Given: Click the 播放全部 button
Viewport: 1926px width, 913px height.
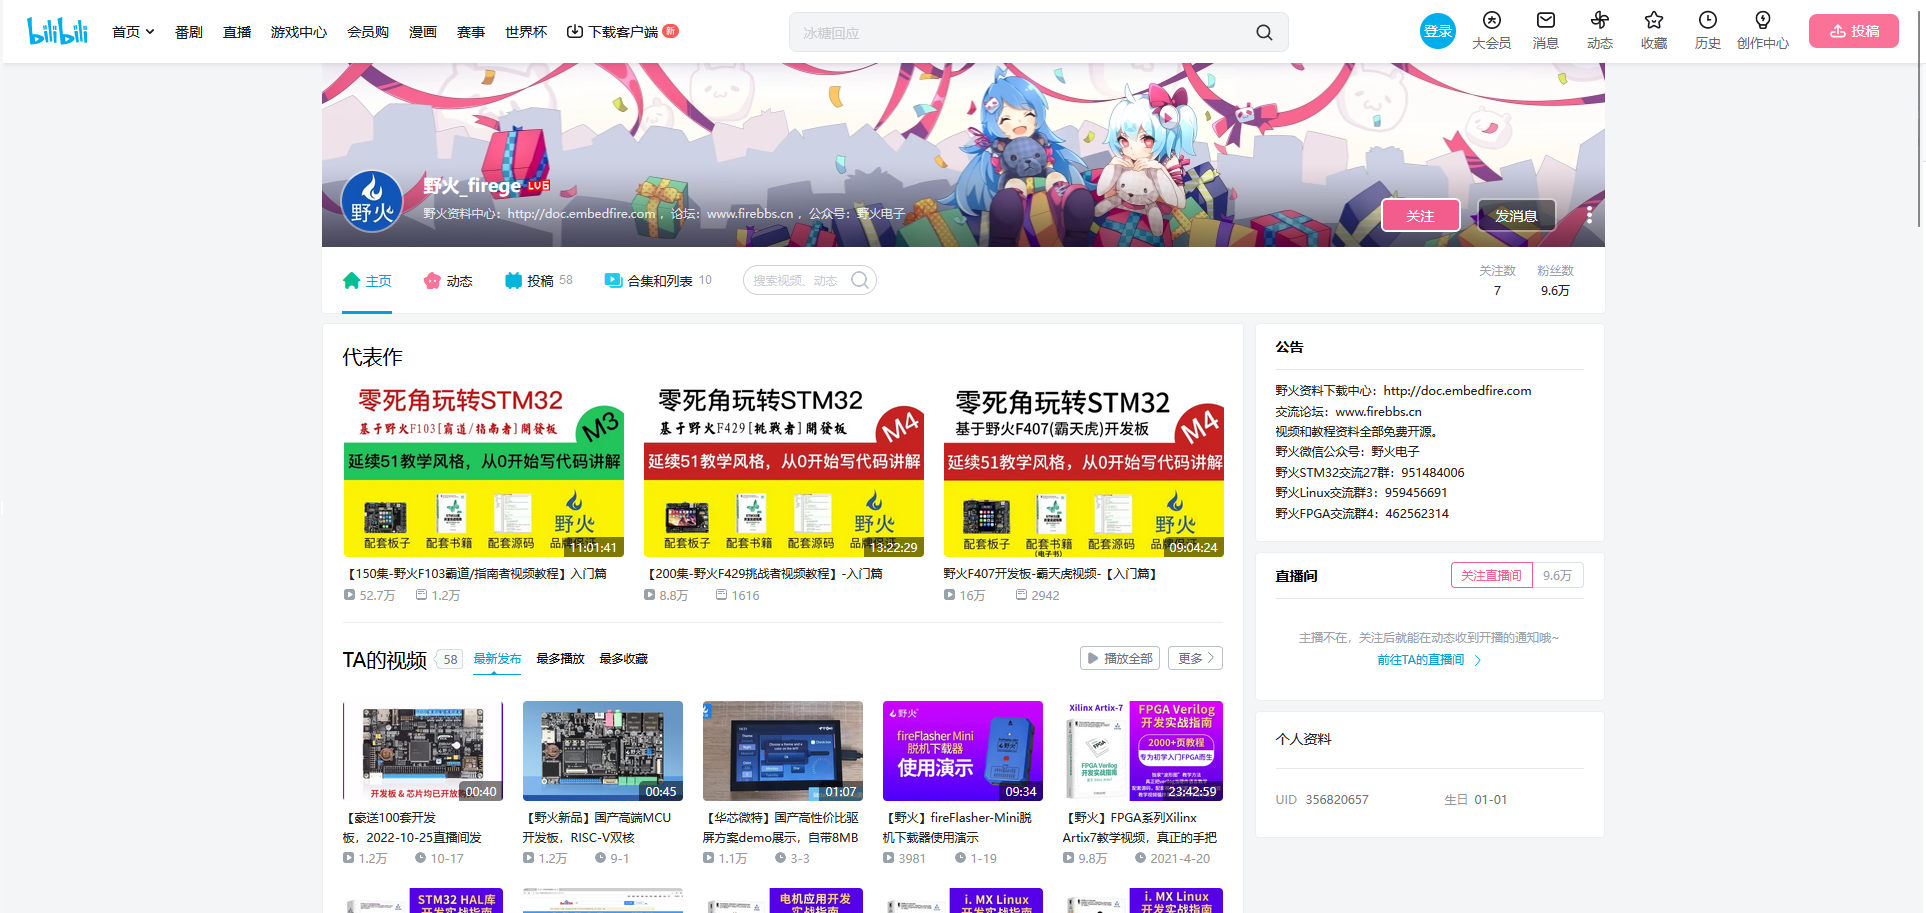Looking at the screenshot, I should click(x=1120, y=658).
